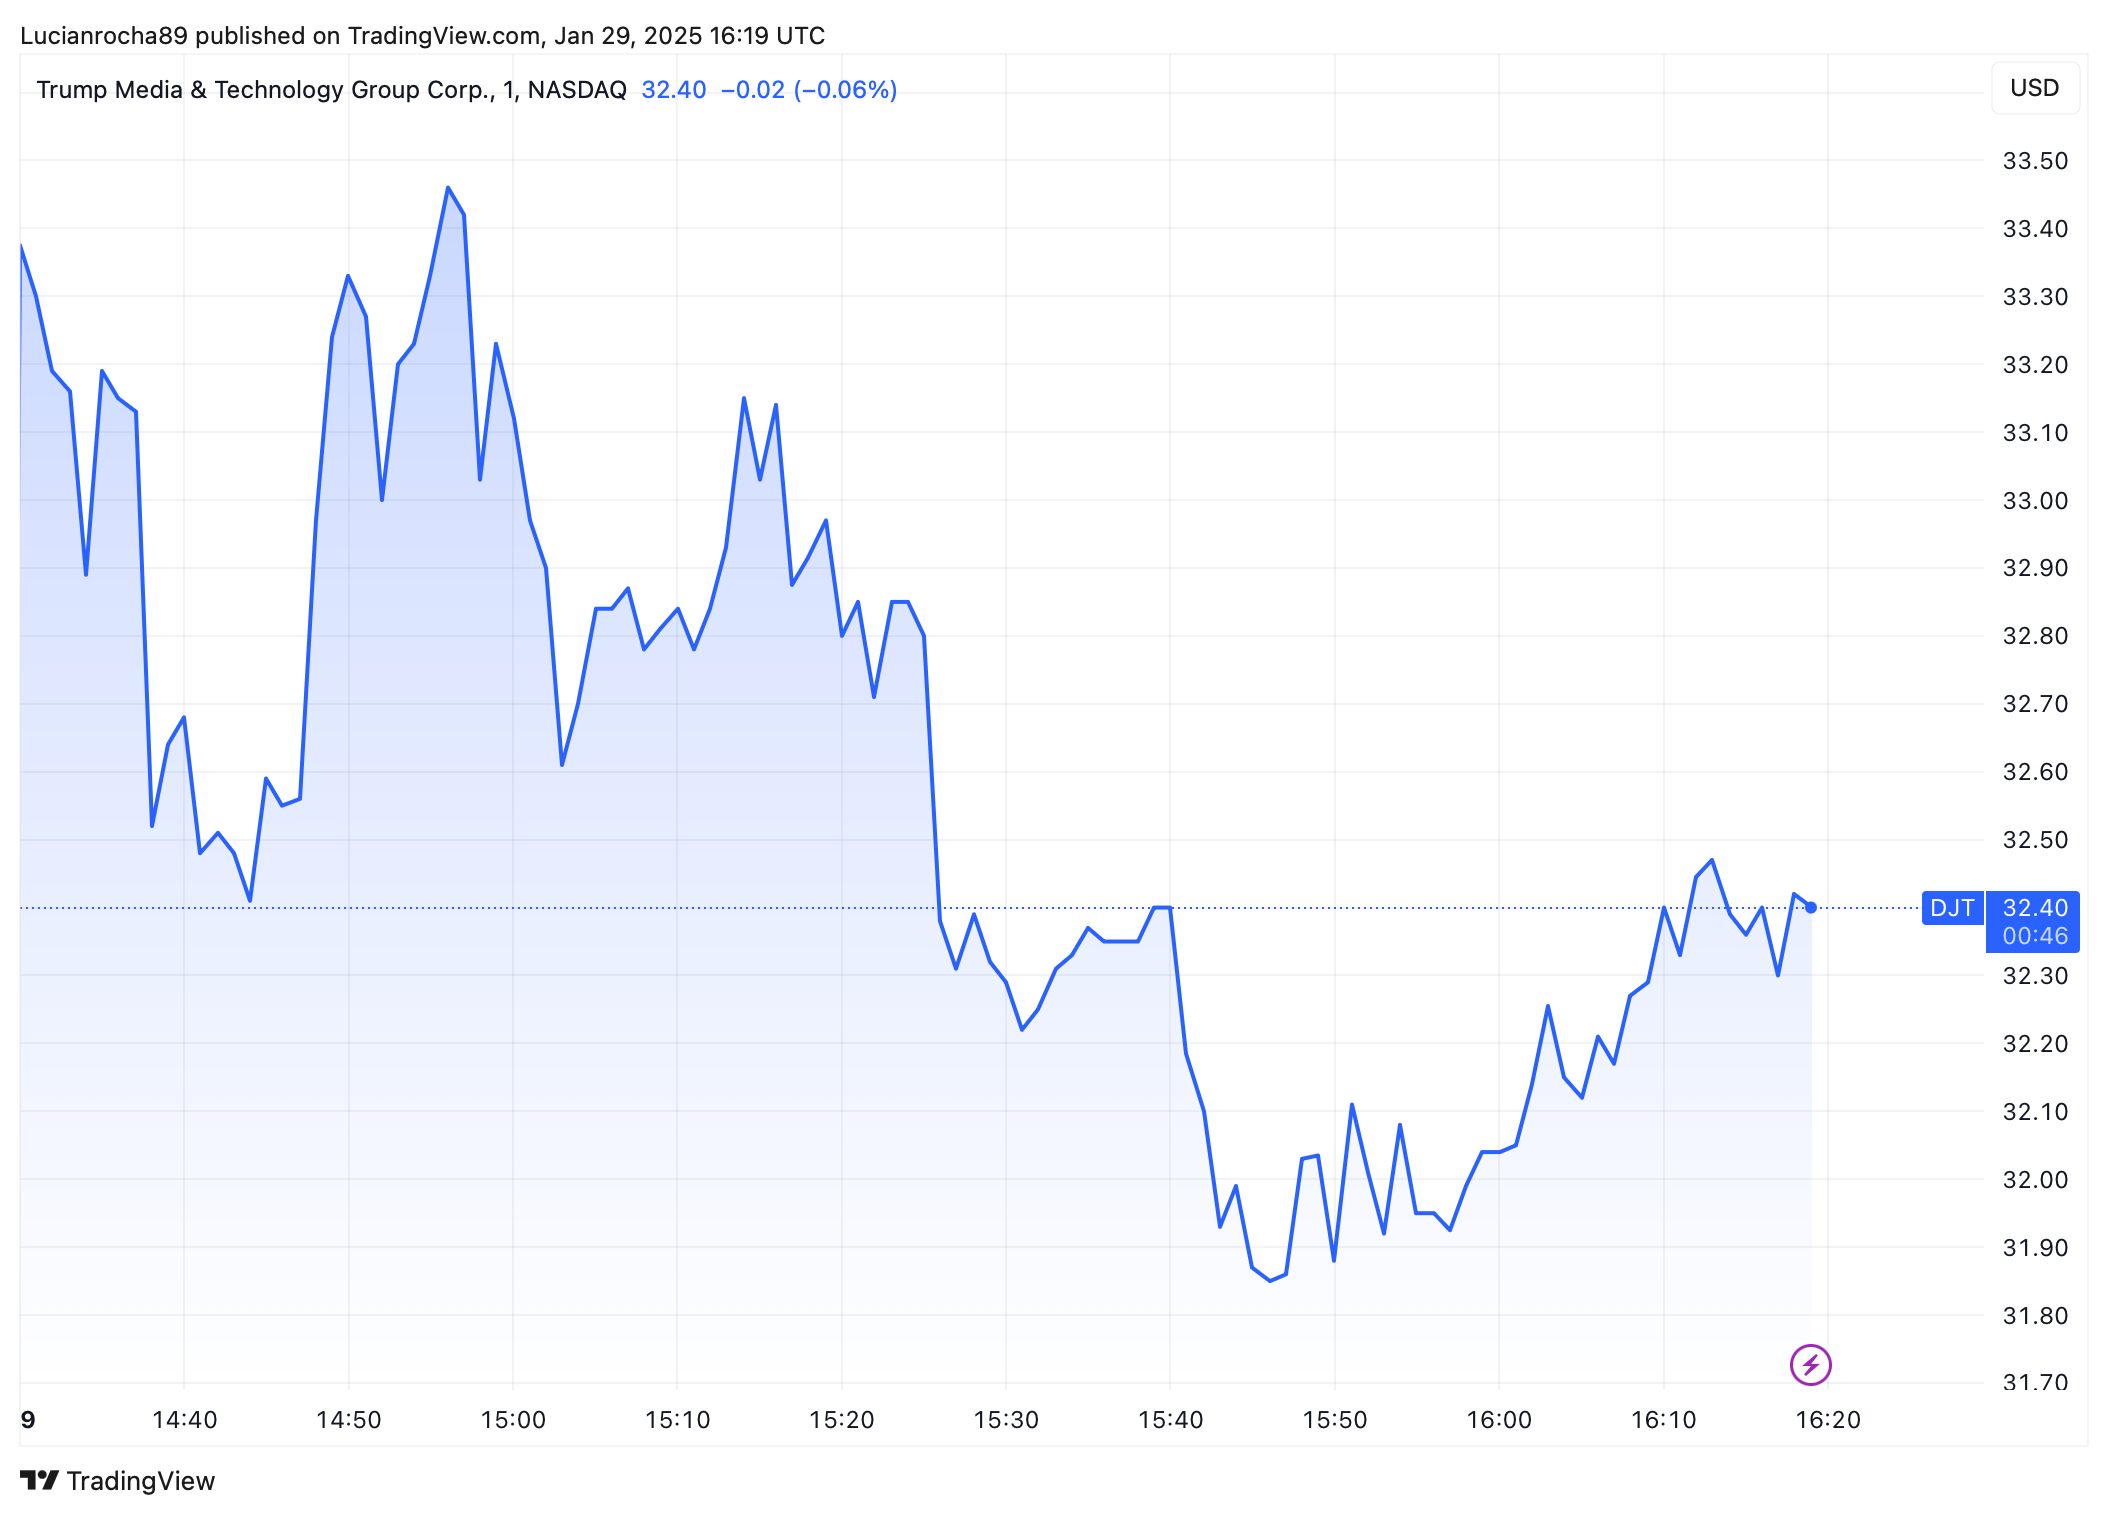Screen dimensions: 2108x1516
Task: Click the 15:50 time axis label
Action: [x=1335, y=1420]
